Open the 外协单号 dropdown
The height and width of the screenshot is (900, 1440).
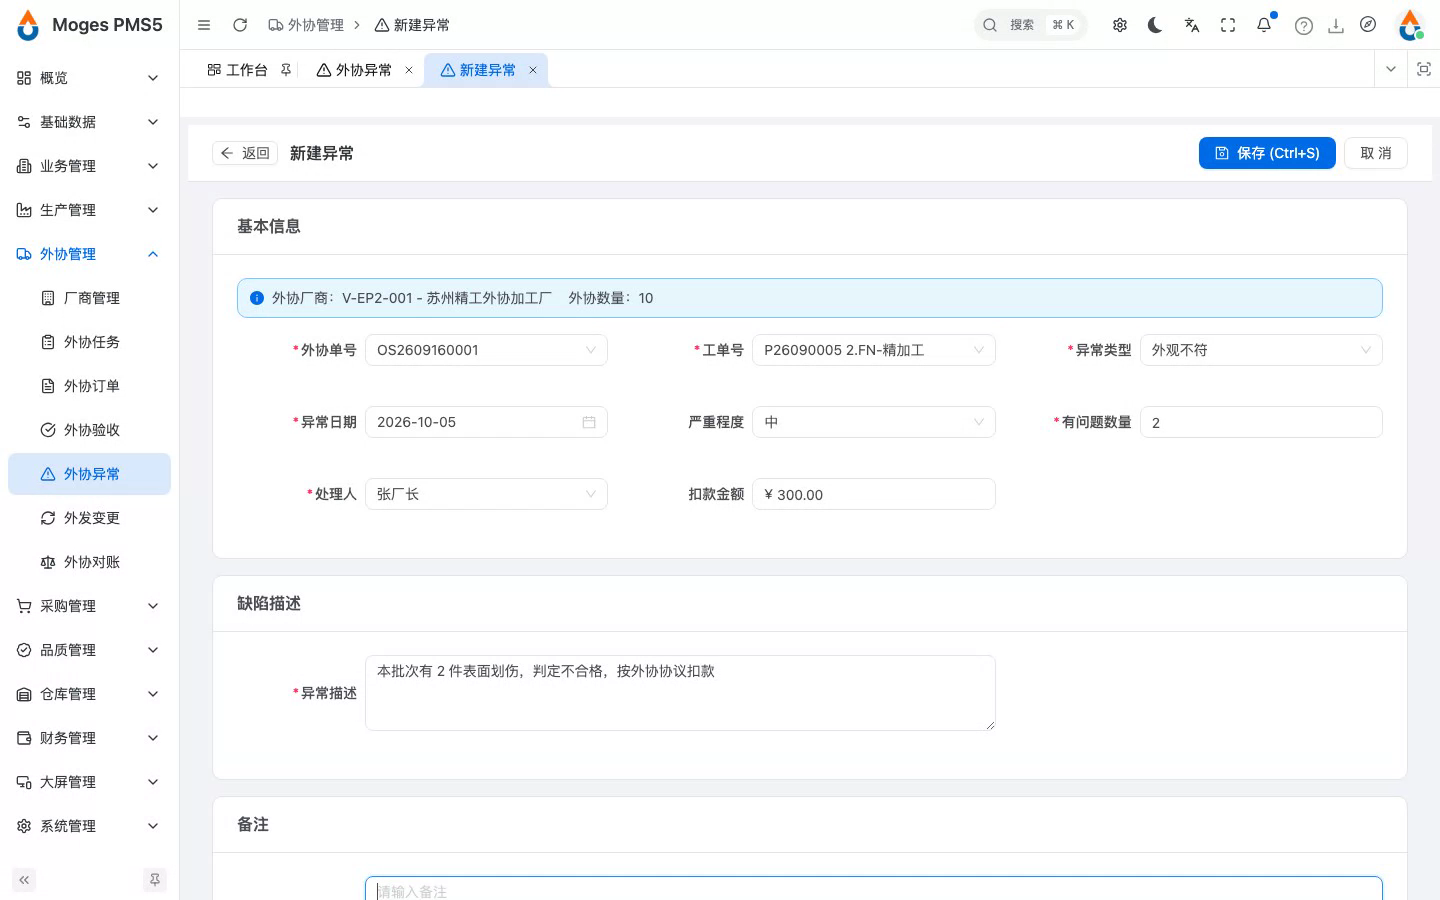pos(486,350)
